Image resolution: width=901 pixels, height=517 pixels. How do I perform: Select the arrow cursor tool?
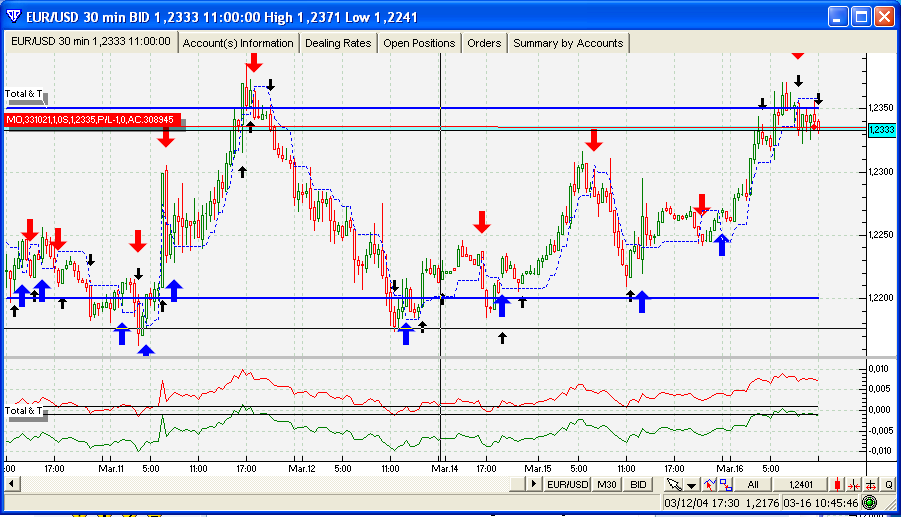tap(673, 484)
